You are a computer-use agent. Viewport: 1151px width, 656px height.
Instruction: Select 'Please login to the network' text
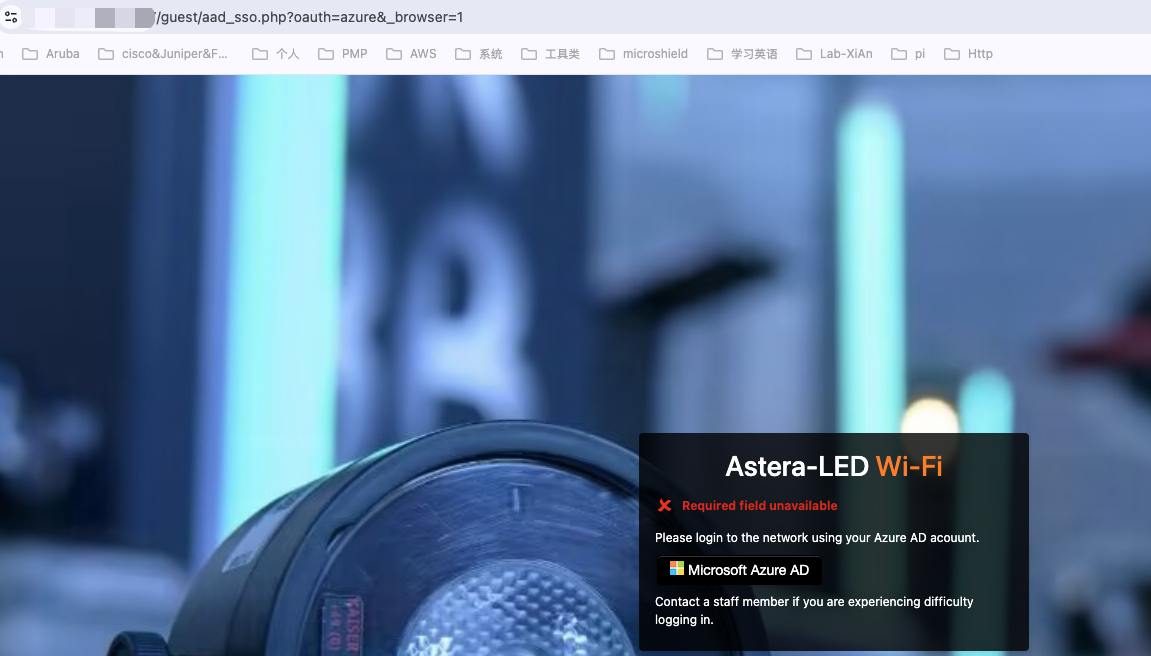pos(817,538)
